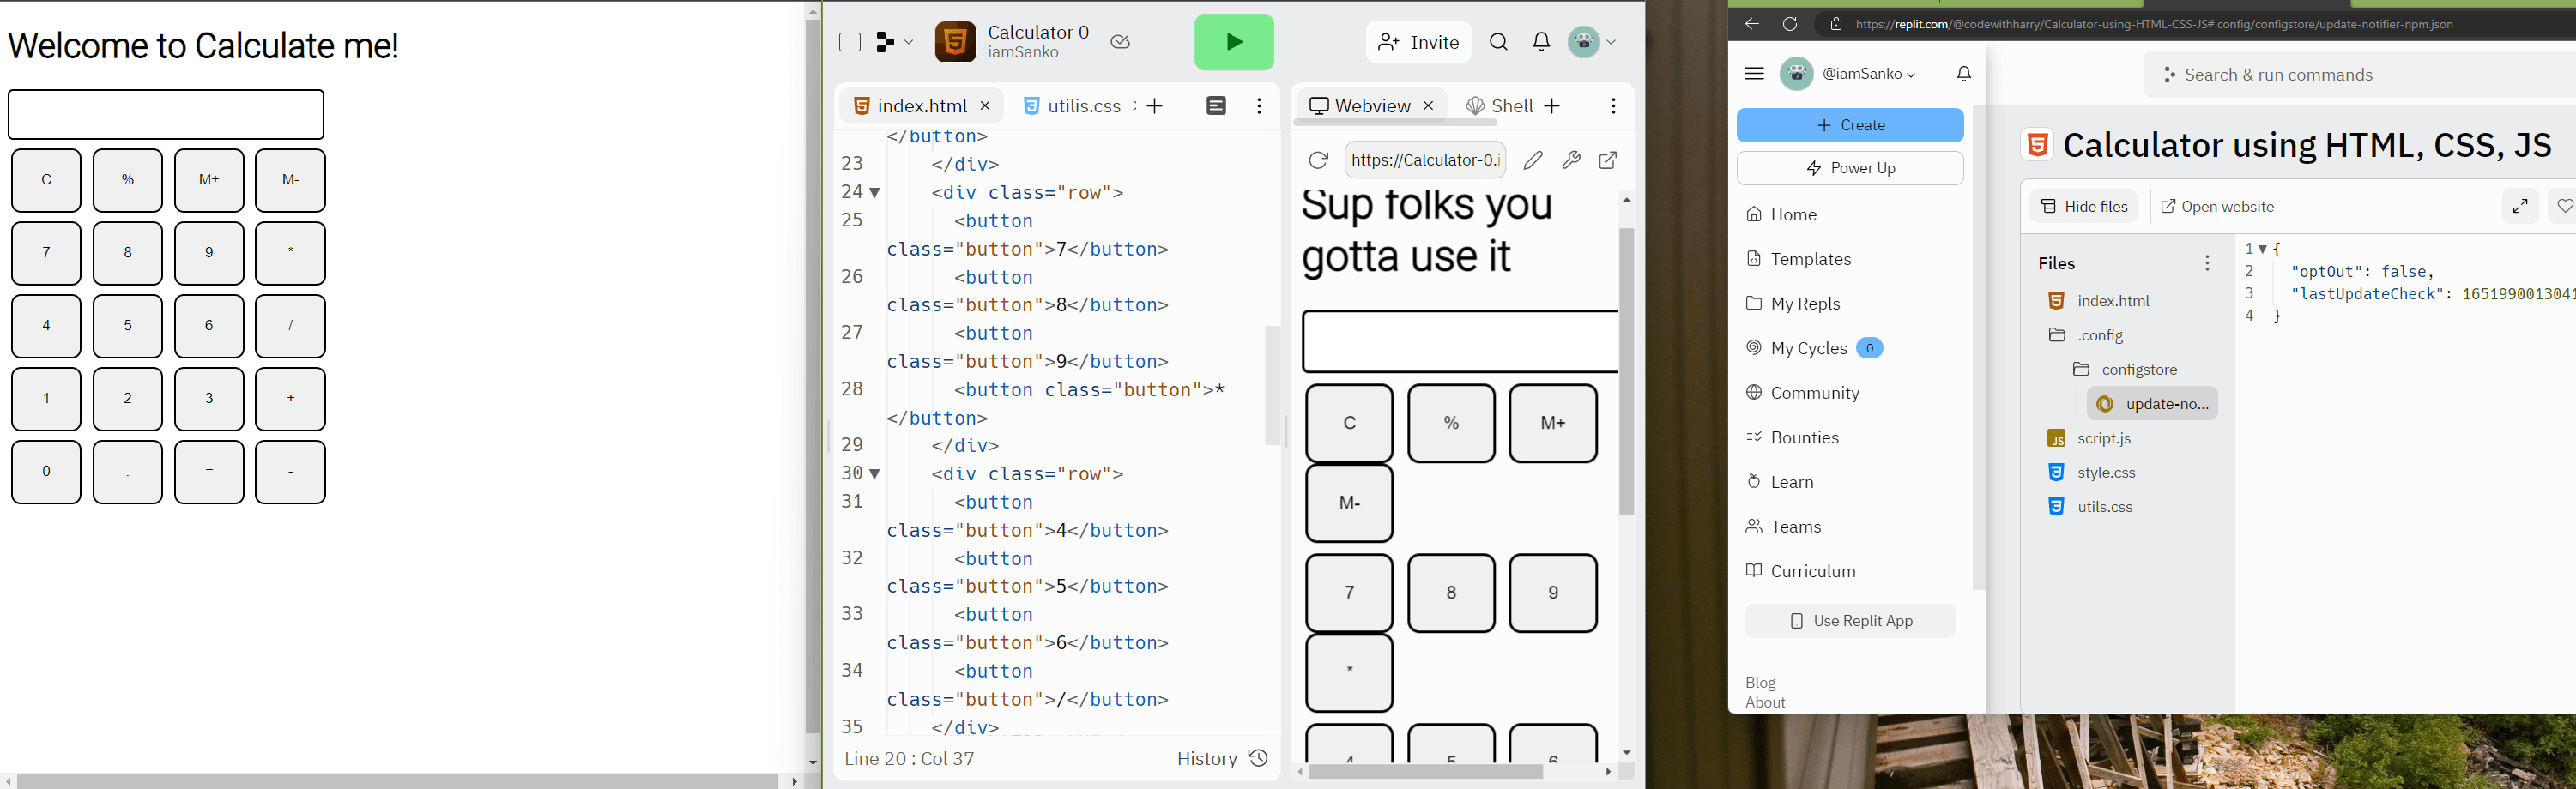Viewport: 2576px width, 789px height.
Task: Click the Webview URL address field
Action: pos(1425,160)
